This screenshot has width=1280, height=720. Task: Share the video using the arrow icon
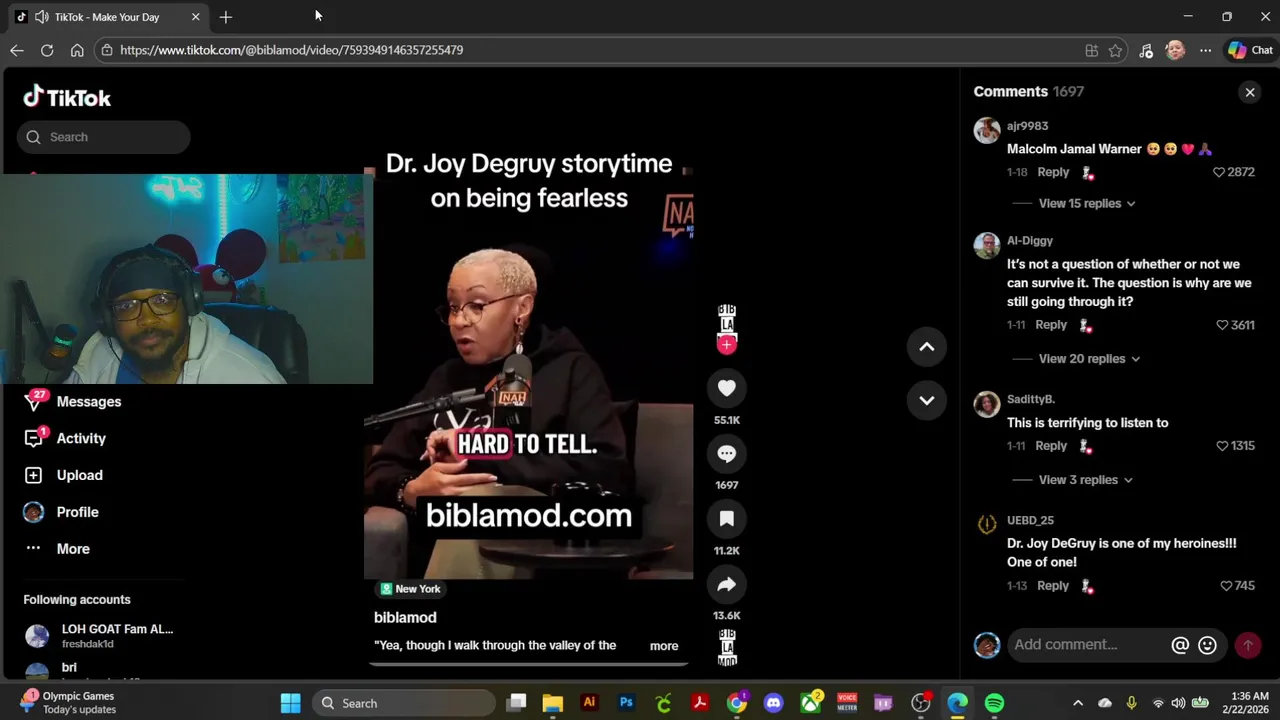point(727,584)
